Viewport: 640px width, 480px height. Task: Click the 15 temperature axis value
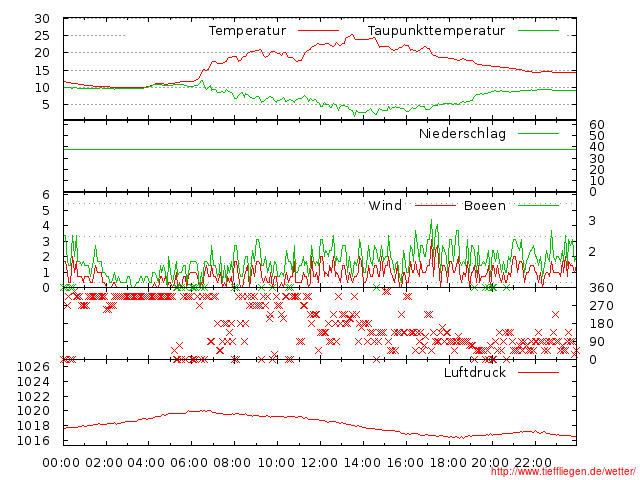(42, 71)
